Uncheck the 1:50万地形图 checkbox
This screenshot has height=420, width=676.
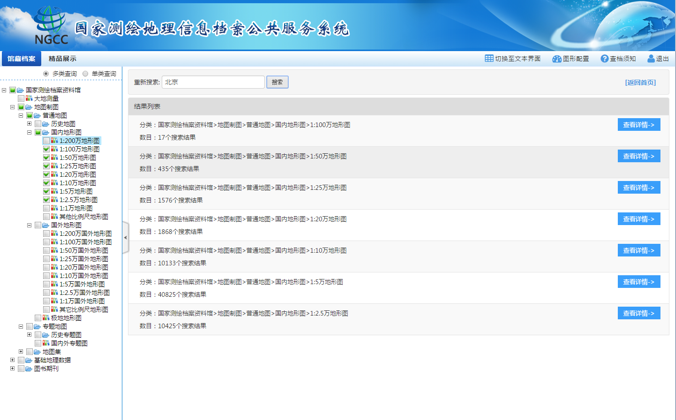point(46,157)
